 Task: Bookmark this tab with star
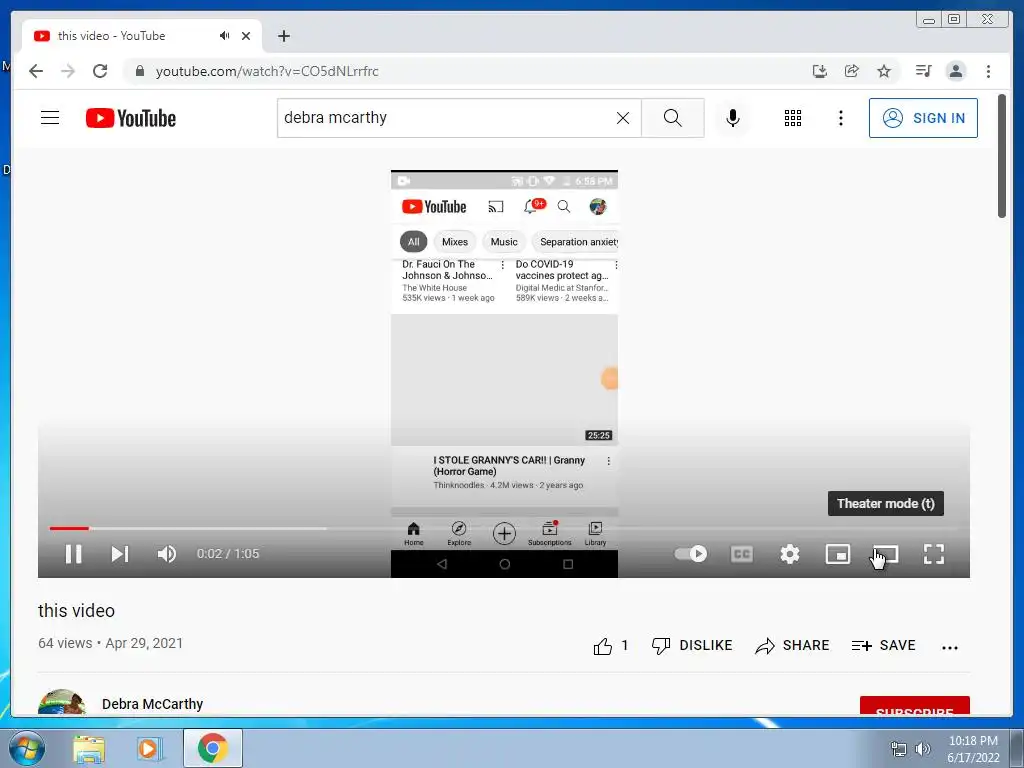tap(884, 71)
